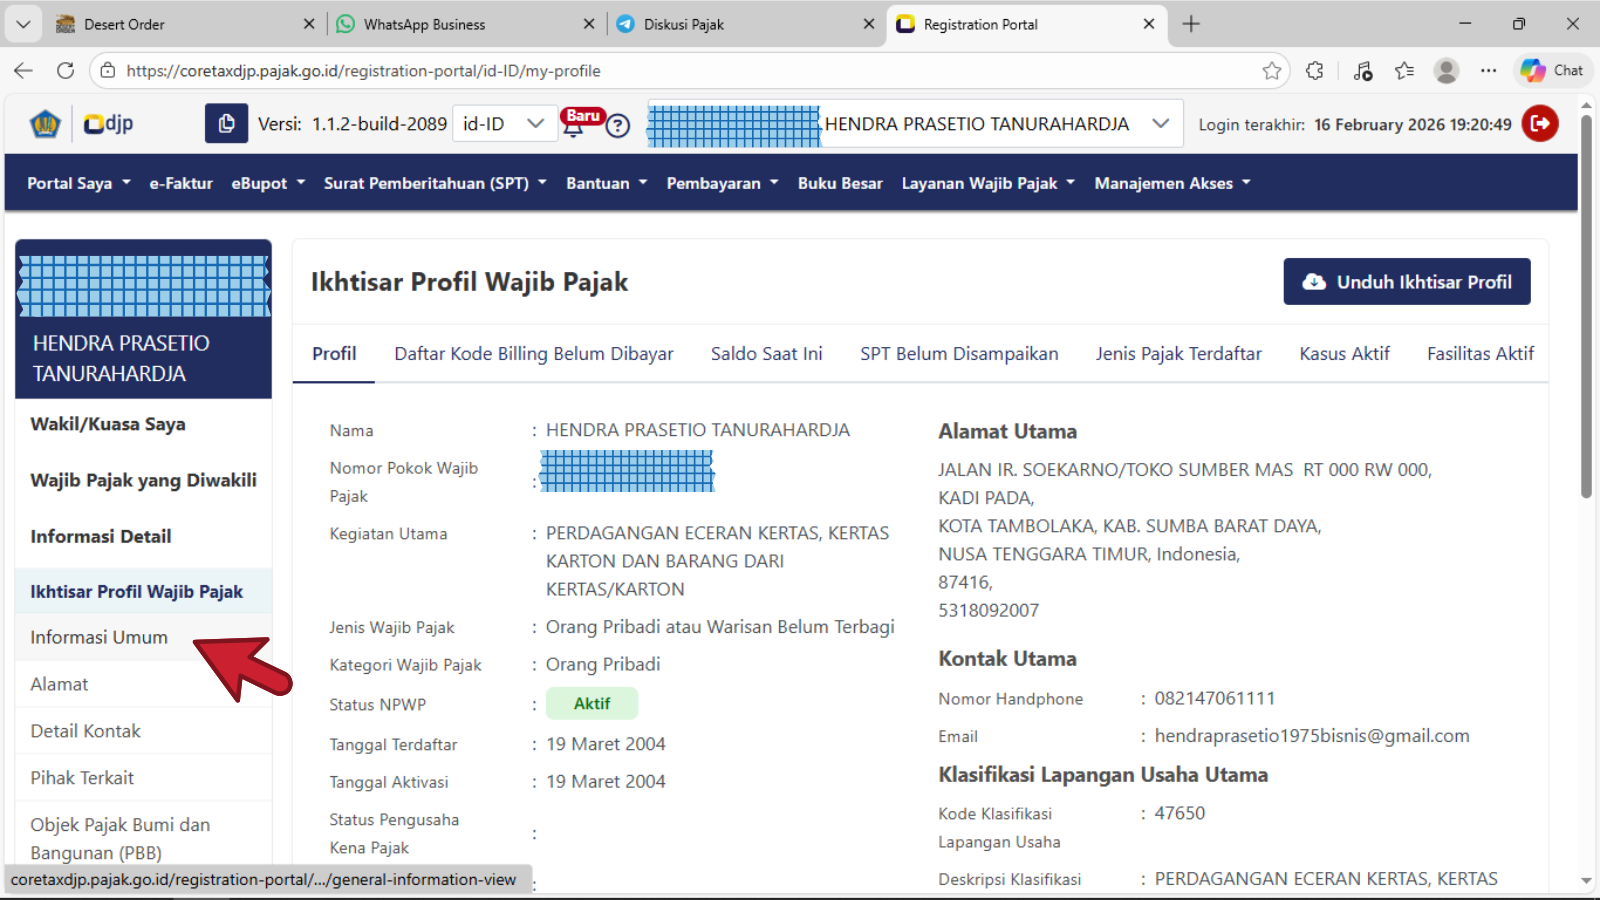
Task: Switch to Jenis Pajak Terdaftar tab
Action: [1178, 354]
